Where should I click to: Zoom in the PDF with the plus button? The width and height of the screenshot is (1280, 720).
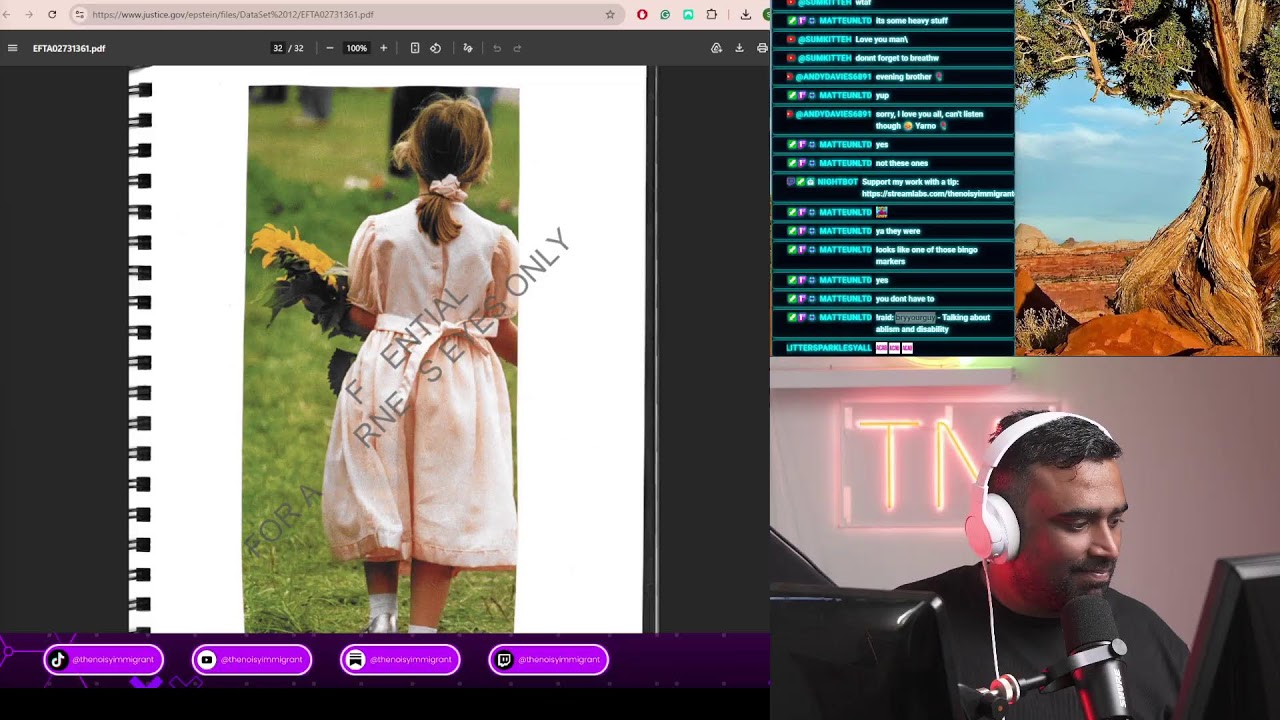383,48
